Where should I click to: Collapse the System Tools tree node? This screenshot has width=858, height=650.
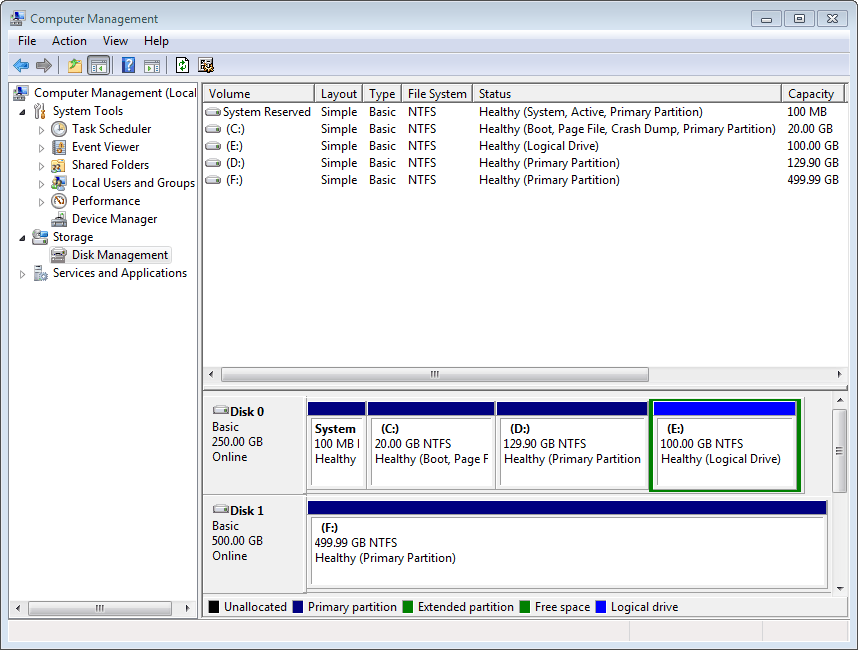pos(22,110)
